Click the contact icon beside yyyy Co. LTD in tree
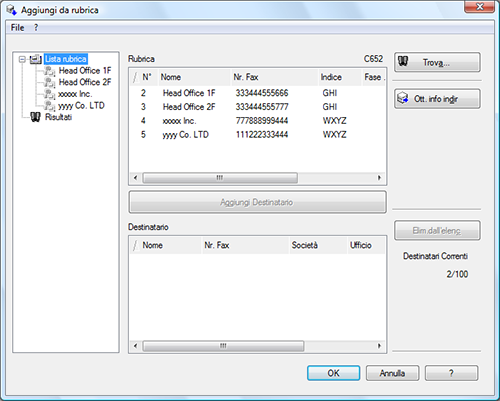 coord(50,106)
